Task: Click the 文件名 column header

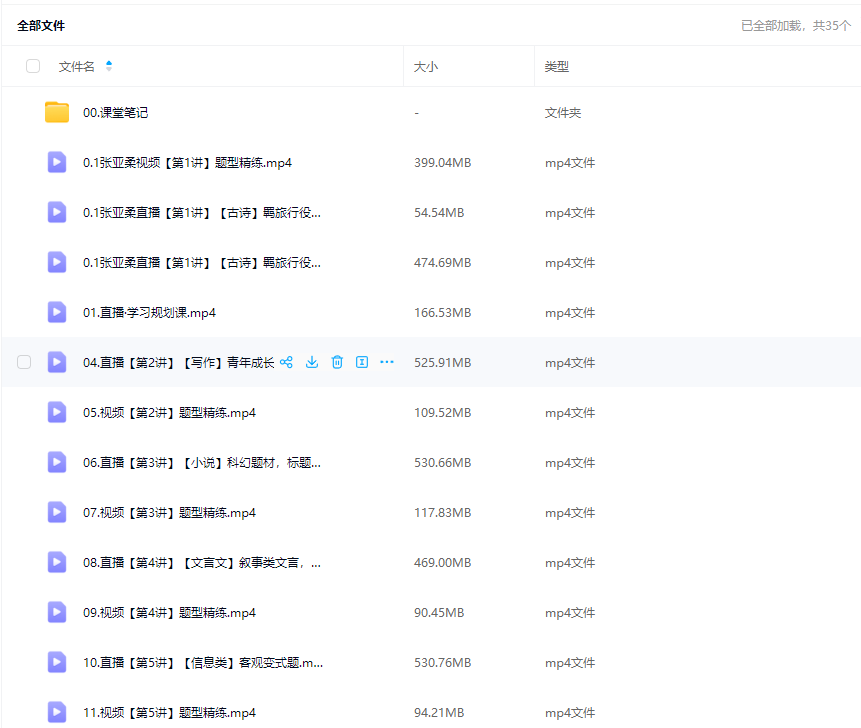Action: pos(77,67)
